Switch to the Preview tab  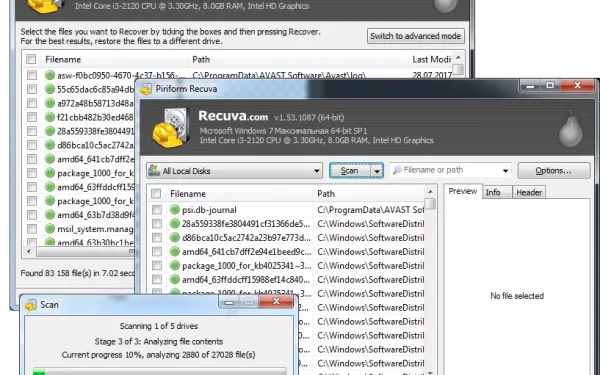[463, 191]
